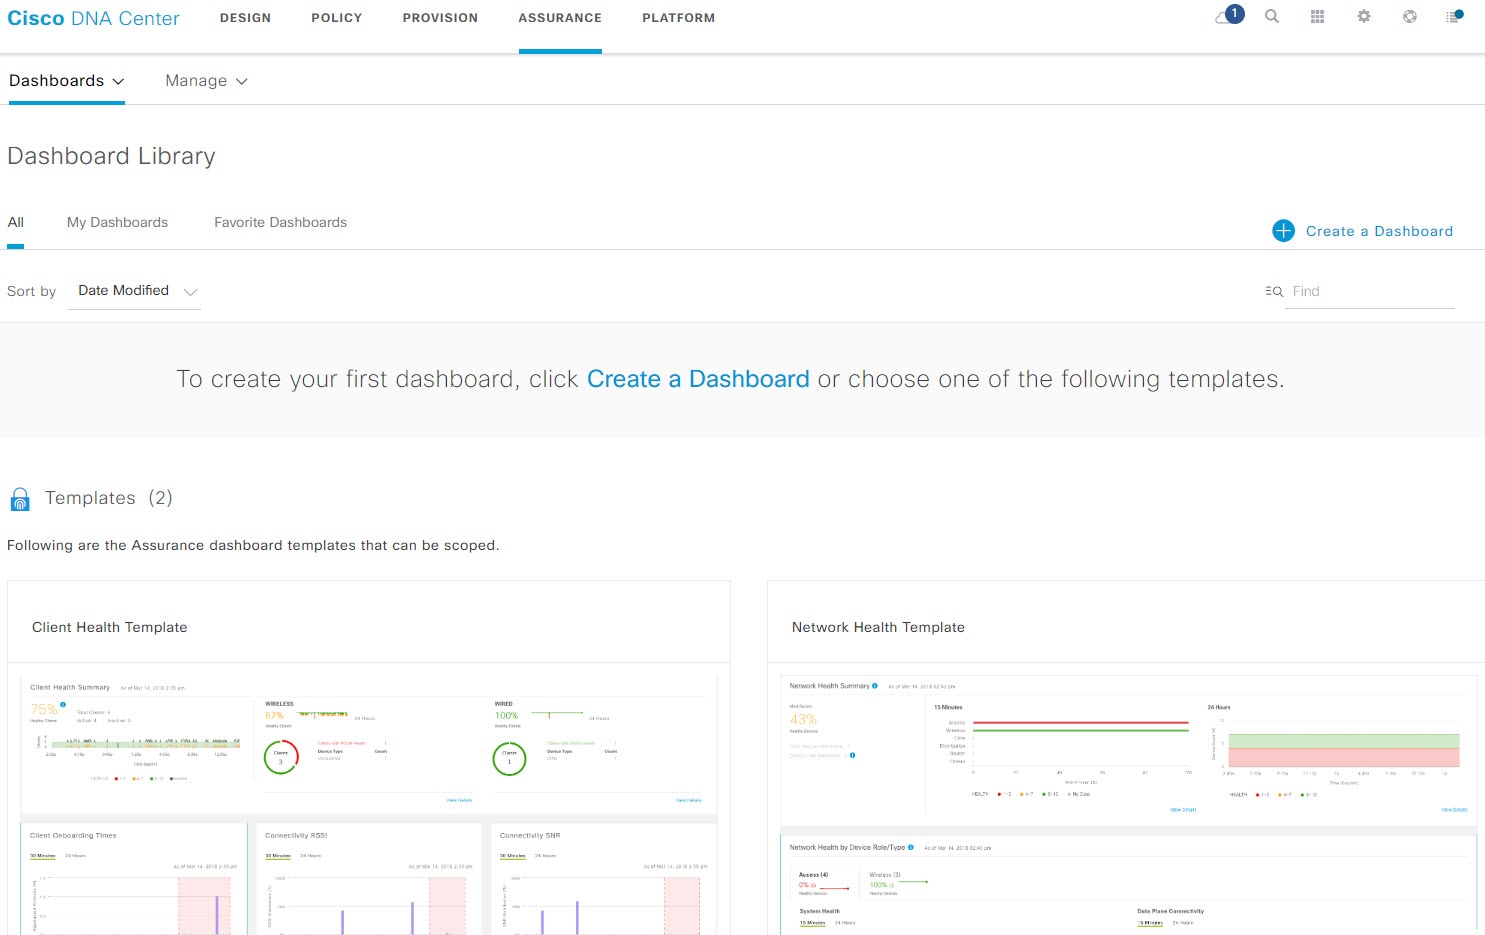The width and height of the screenshot is (1485, 935).
Task: Click the lock icon beside Templates heading
Action: 20,498
